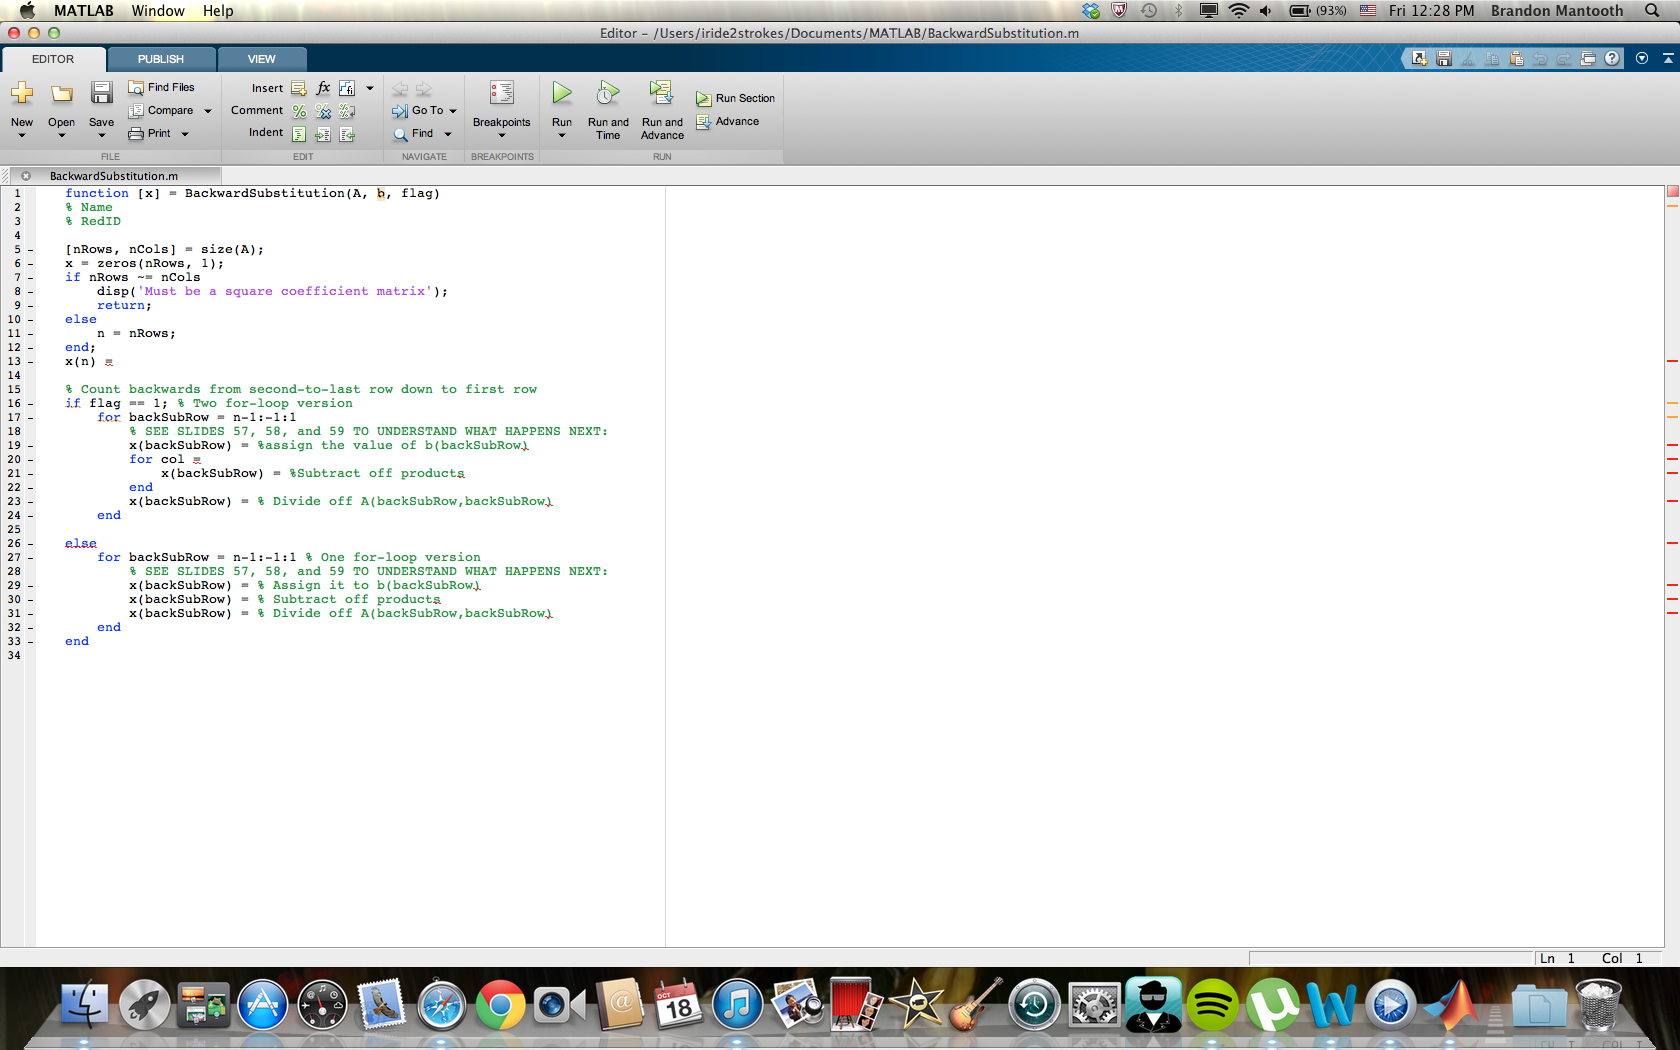Click the red code analyzer indicator box
The height and width of the screenshot is (1050, 1680).
tap(1672, 191)
